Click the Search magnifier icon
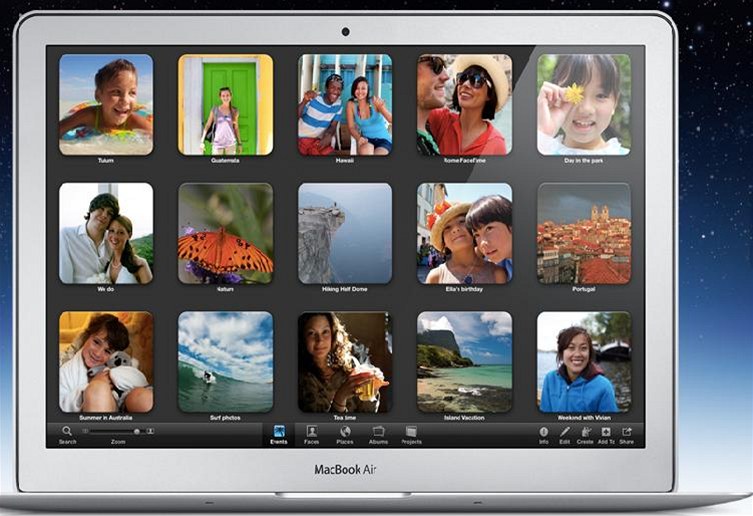The image size is (753, 516). tap(67, 431)
